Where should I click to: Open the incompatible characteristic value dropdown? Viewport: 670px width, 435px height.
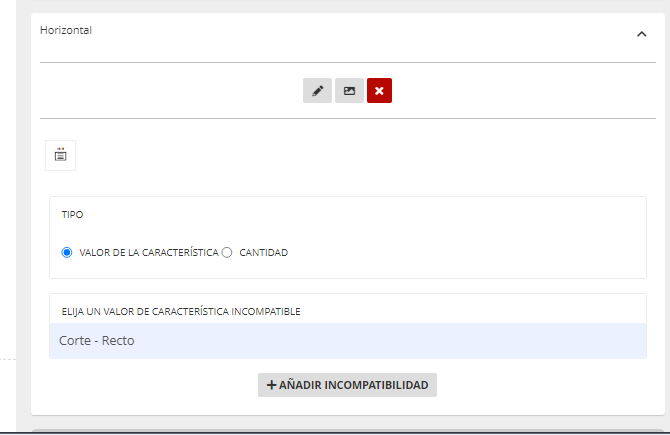tap(347, 340)
